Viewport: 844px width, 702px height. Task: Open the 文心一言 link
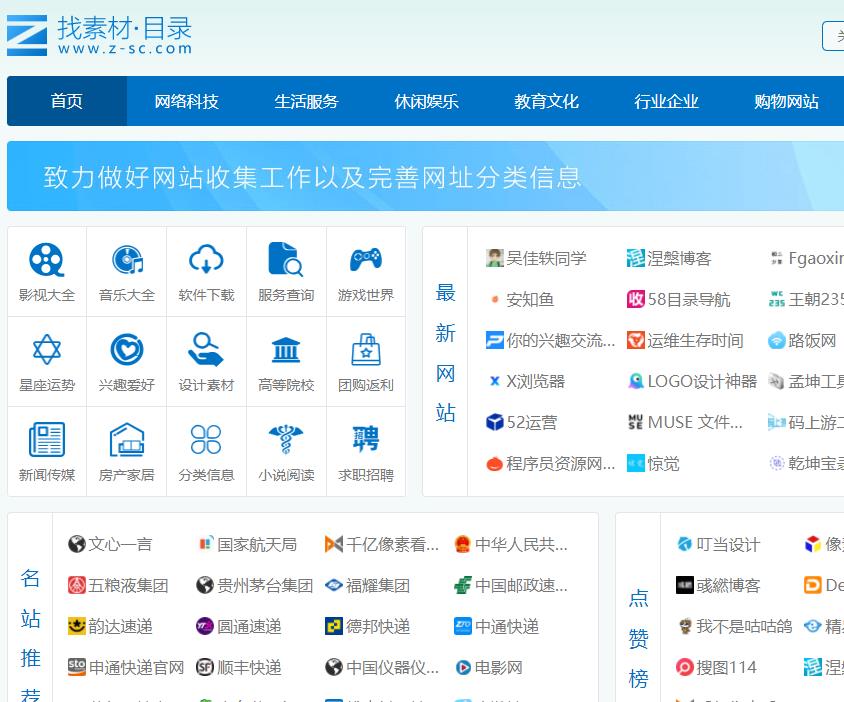[x=120, y=544]
